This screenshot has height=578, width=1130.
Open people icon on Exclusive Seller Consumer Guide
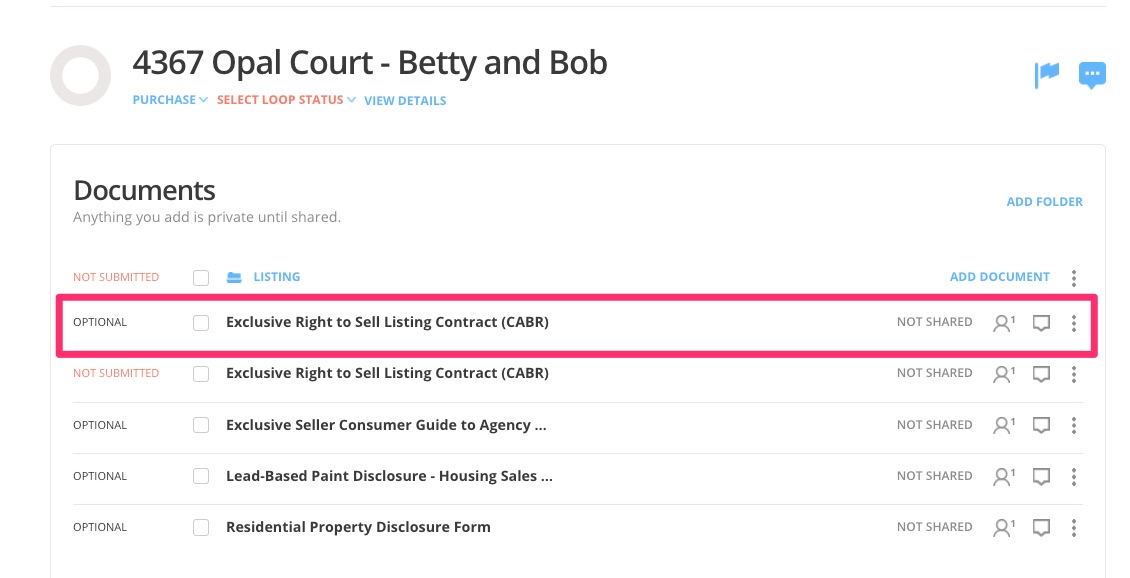1003,425
